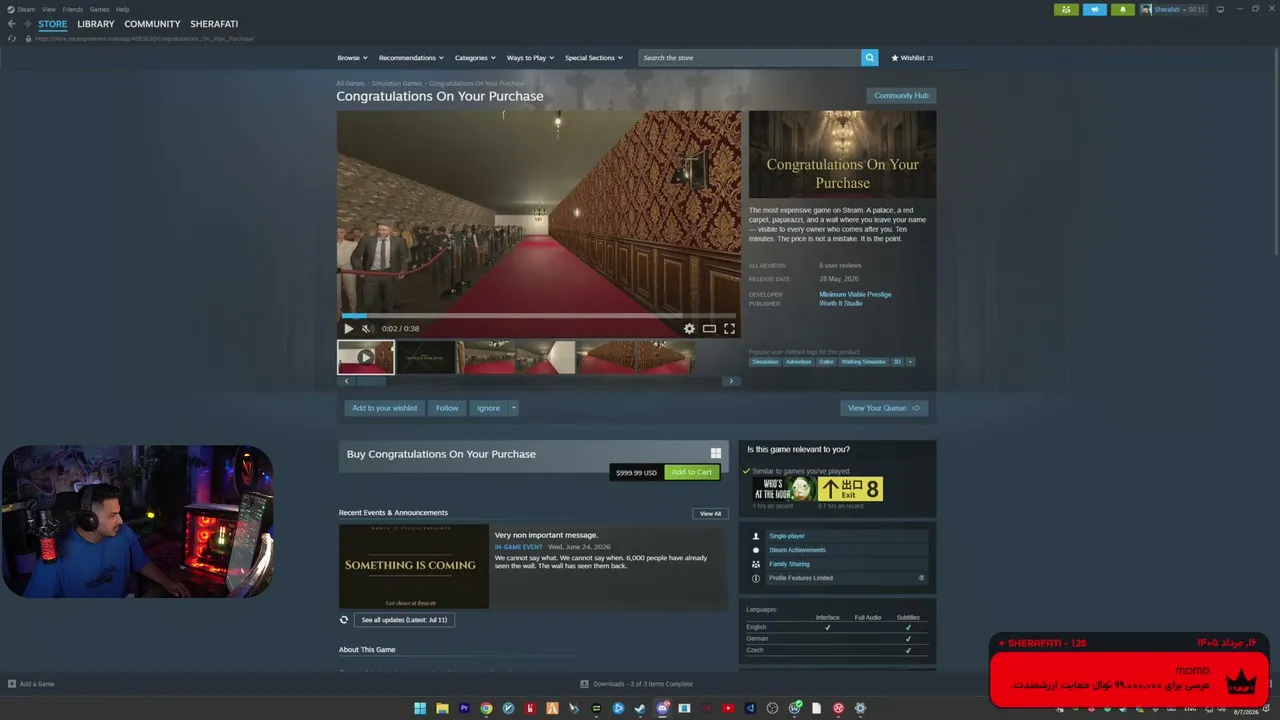This screenshot has height=720, width=1280.
Task: Click refresh icon beside See all updates
Action: (x=344, y=620)
